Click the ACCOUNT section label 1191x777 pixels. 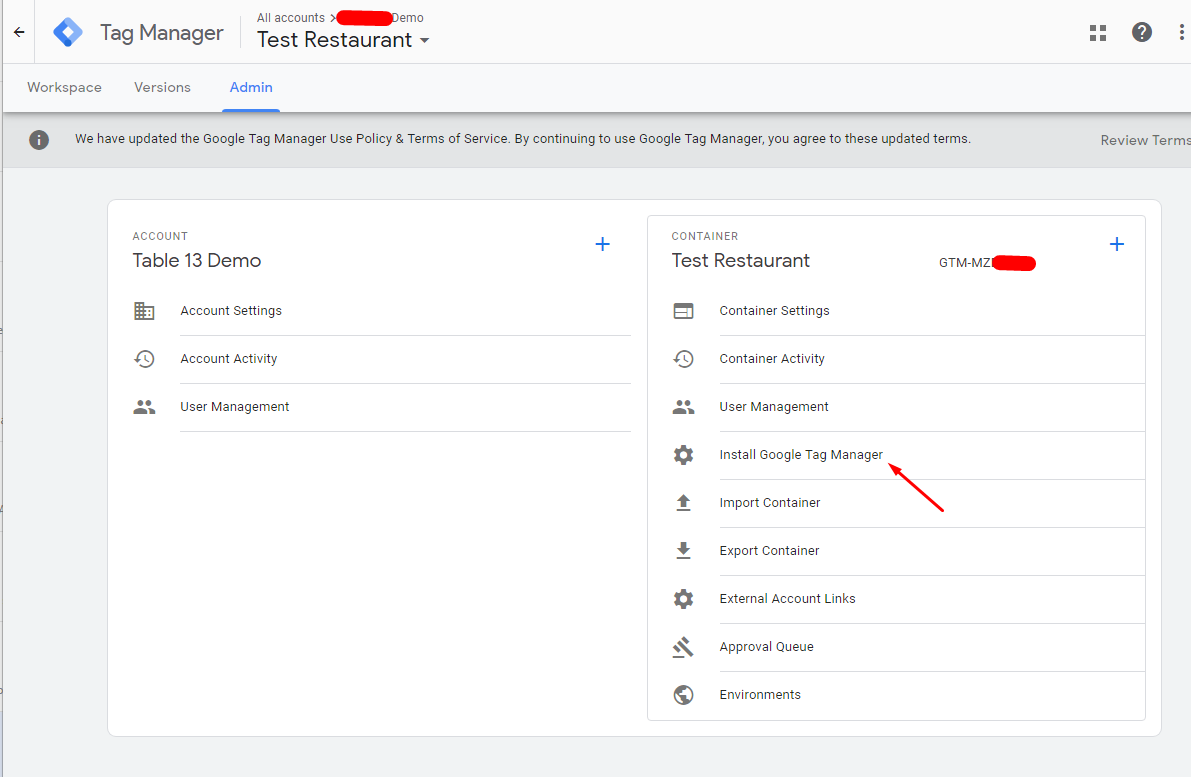click(160, 236)
